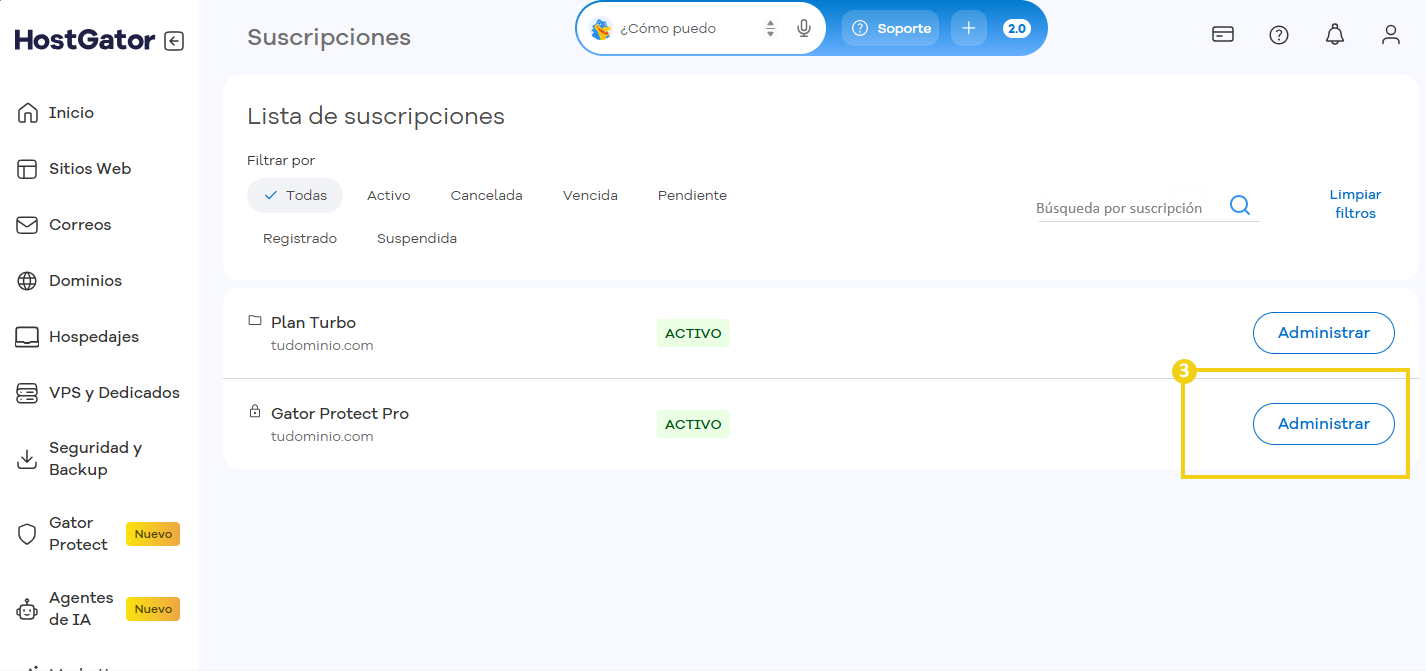Open notifications bell
This screenshot has width=1426, height=671.
click(1335, 35)
